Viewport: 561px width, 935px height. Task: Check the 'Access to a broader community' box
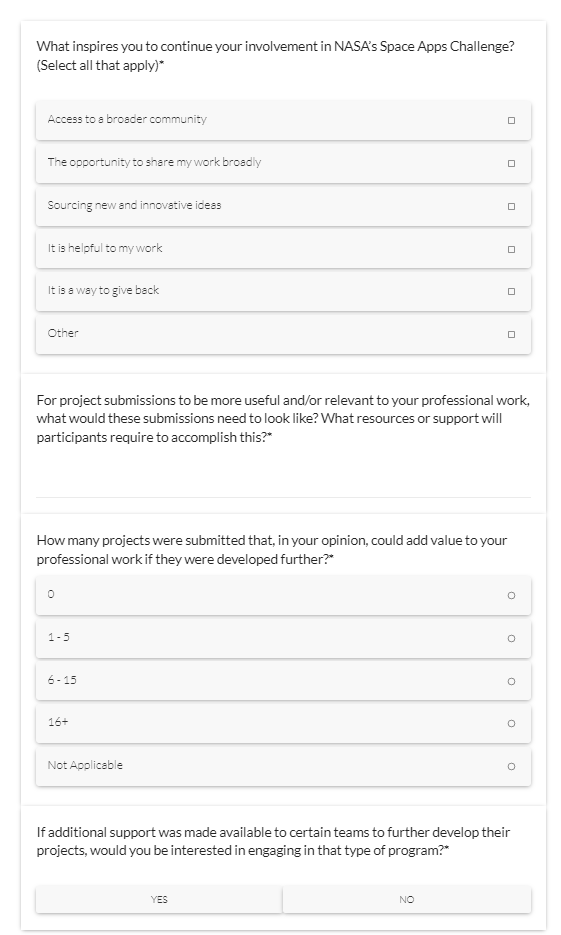[x=511, y=120]
